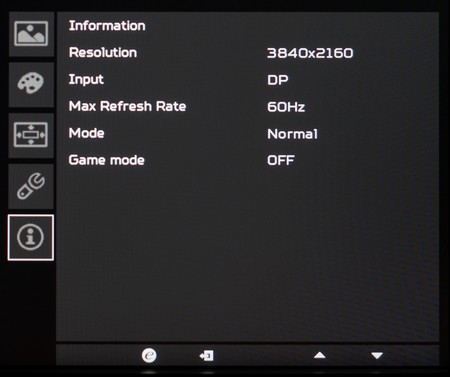Image resolution: width=450 pixels, height=377 pixels.
Task: Click the DP input value
Action: click(278, 80)
